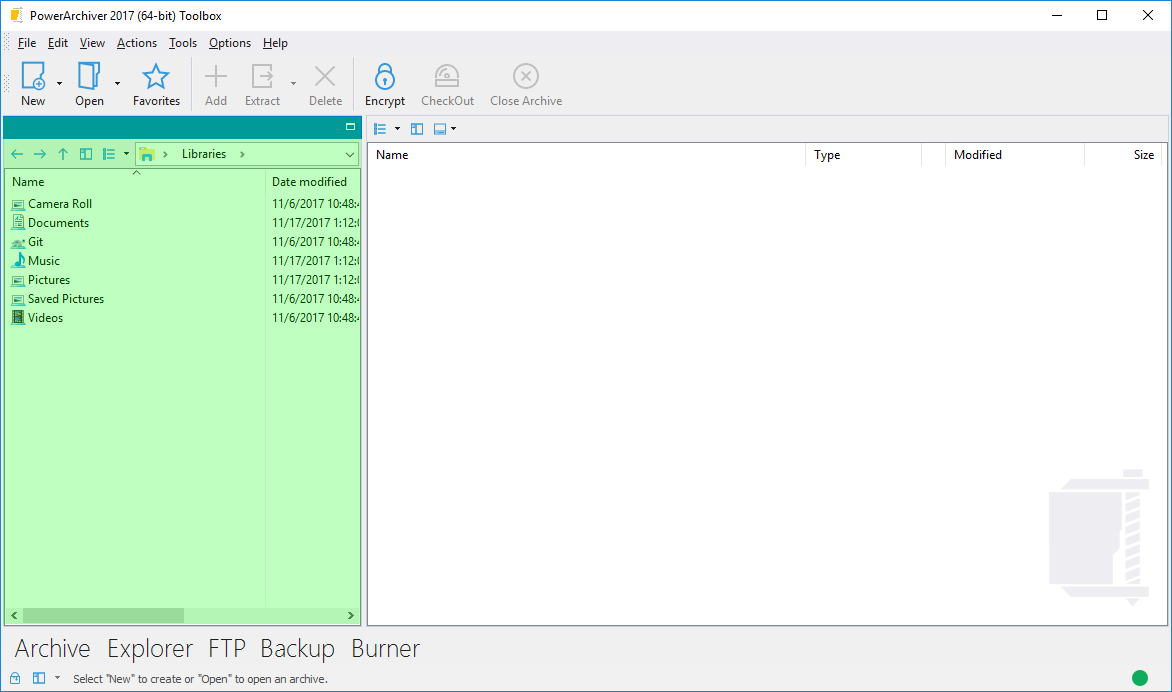Expand the preview pane dropdown arrow
Screen dimensions: 1172x692
click(454, 129)
